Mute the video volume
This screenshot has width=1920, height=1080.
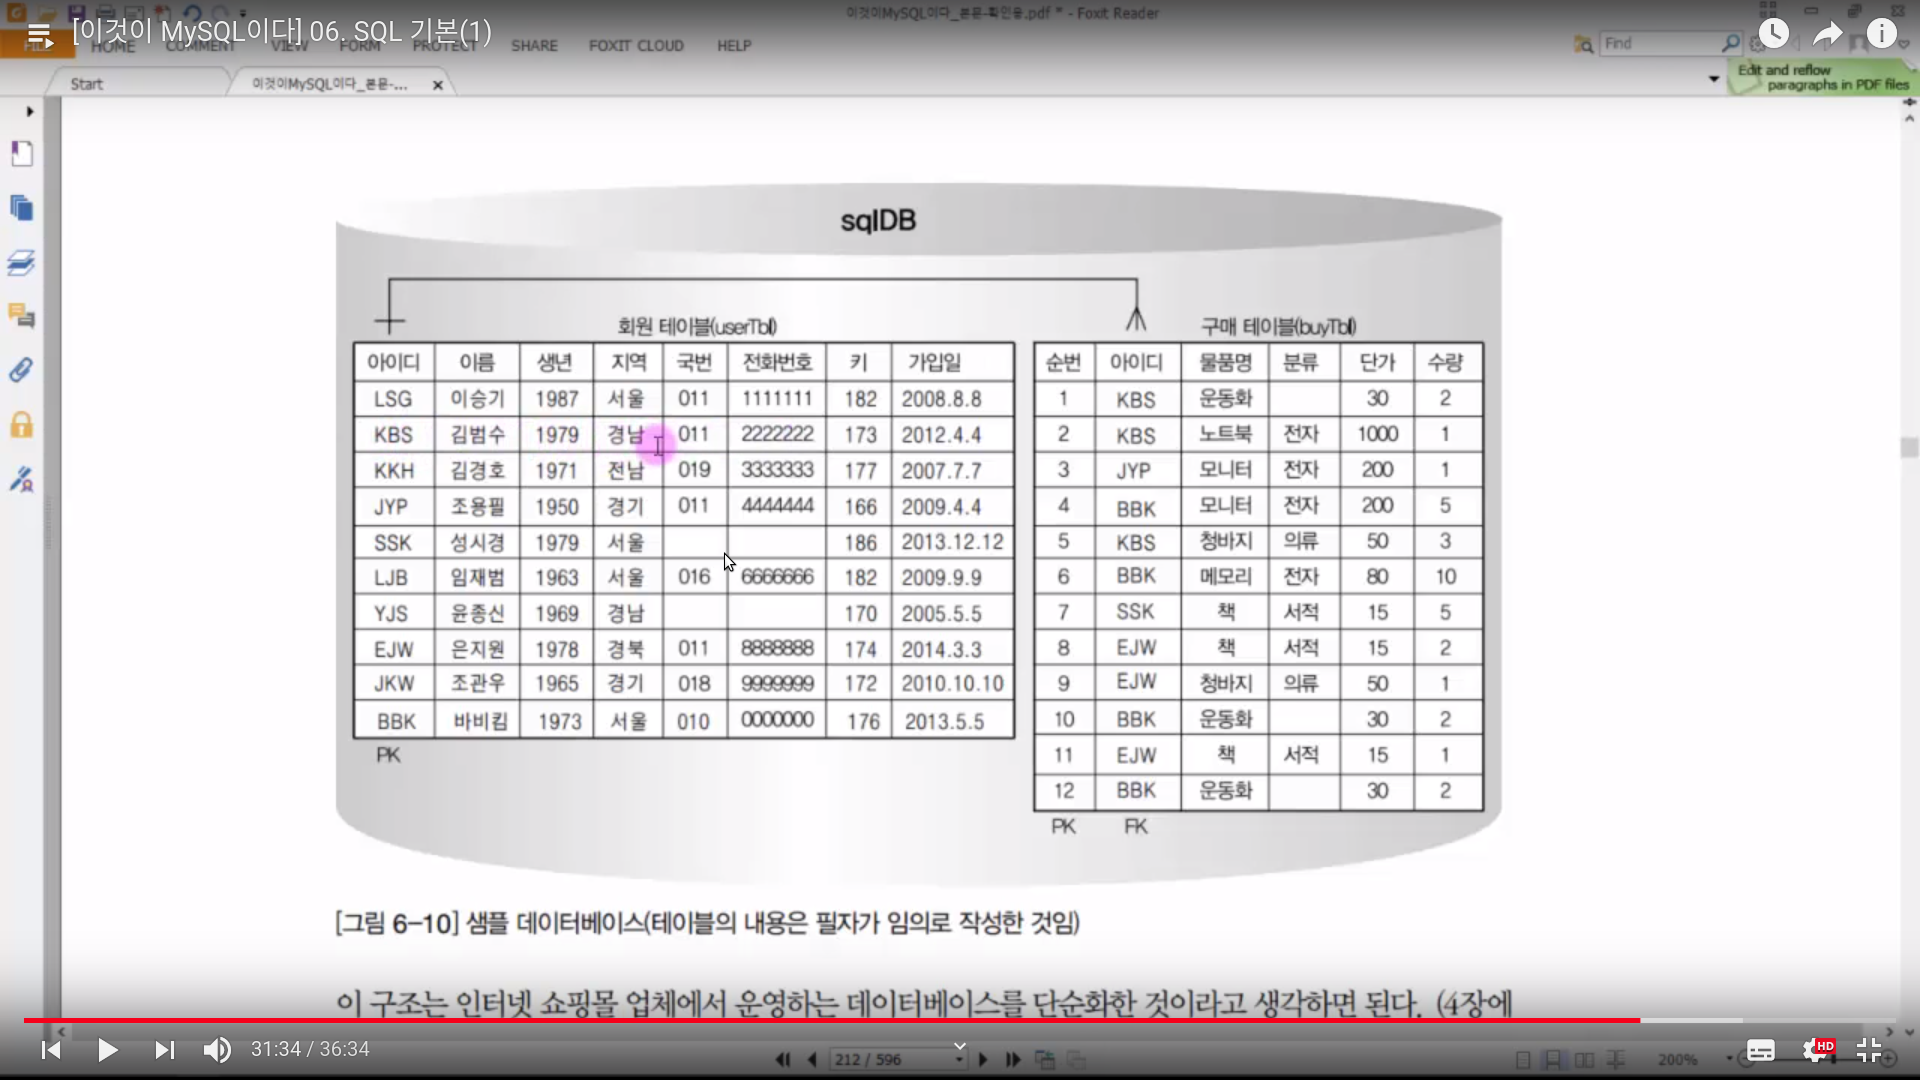217,1049
